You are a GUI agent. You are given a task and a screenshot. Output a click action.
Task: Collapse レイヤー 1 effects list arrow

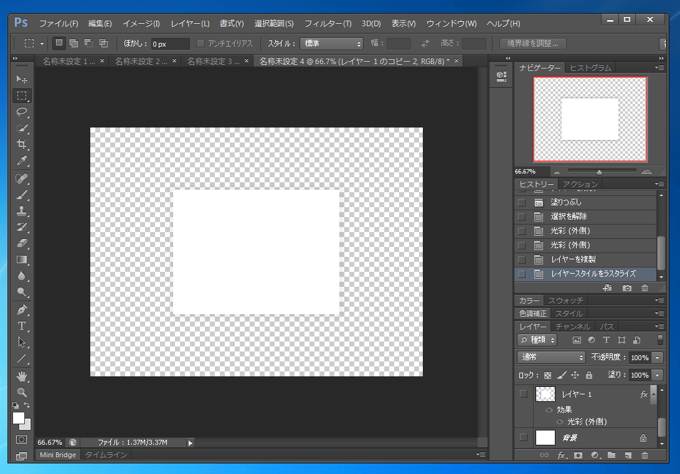[654, 394]
